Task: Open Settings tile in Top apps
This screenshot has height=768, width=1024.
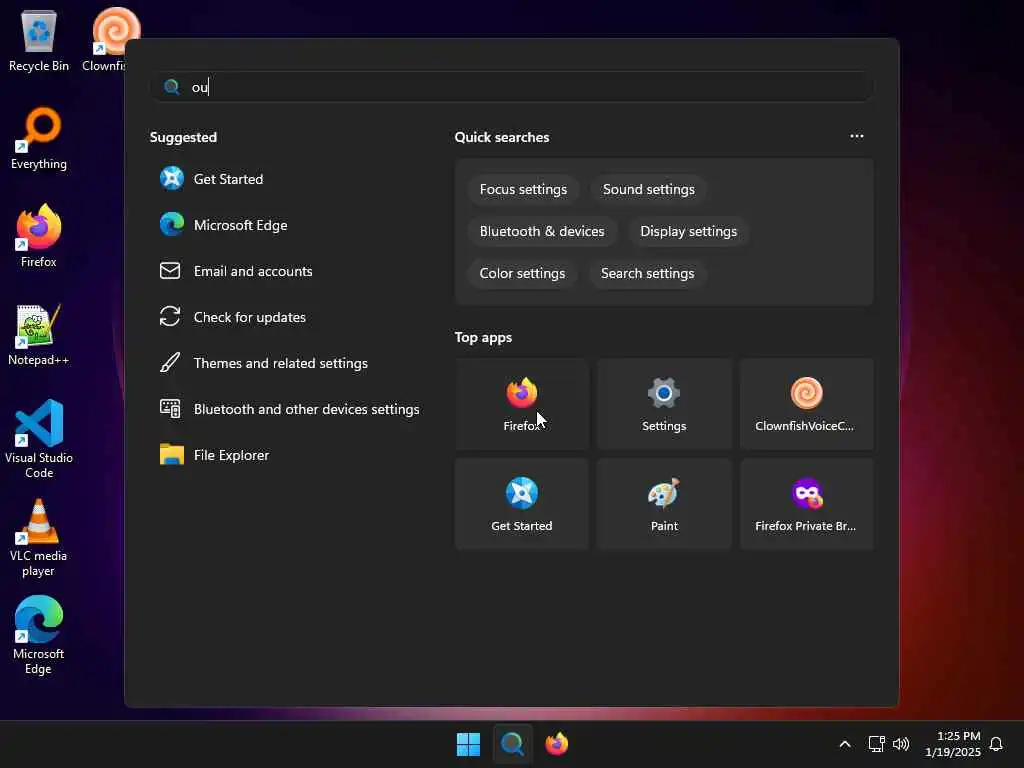Action: 664,404
